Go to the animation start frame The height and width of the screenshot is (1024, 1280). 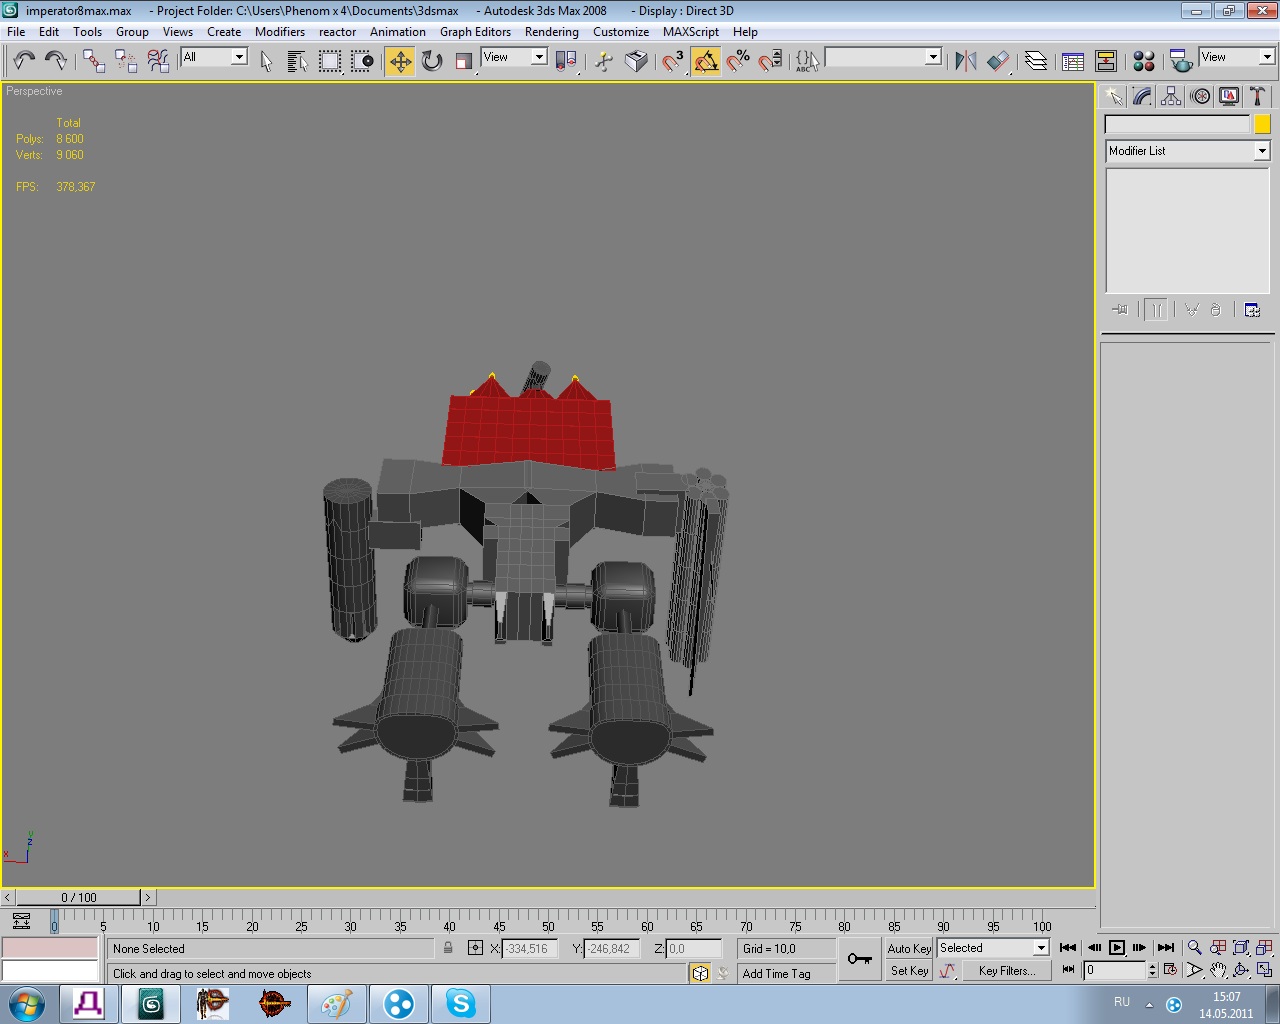pos(1068,948)
